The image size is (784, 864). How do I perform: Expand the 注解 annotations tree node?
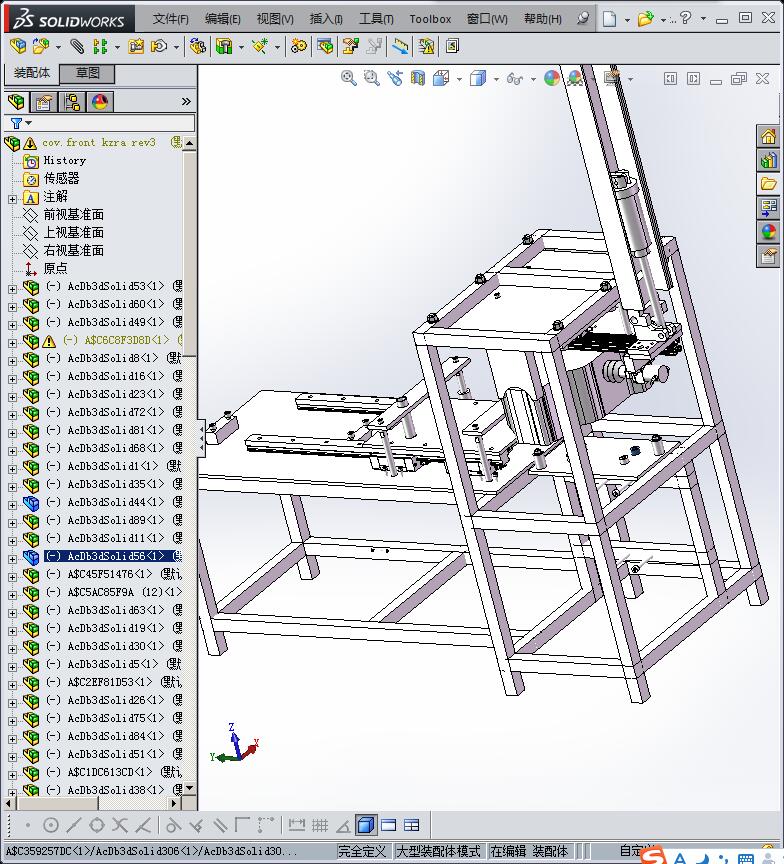pos(13,199)
